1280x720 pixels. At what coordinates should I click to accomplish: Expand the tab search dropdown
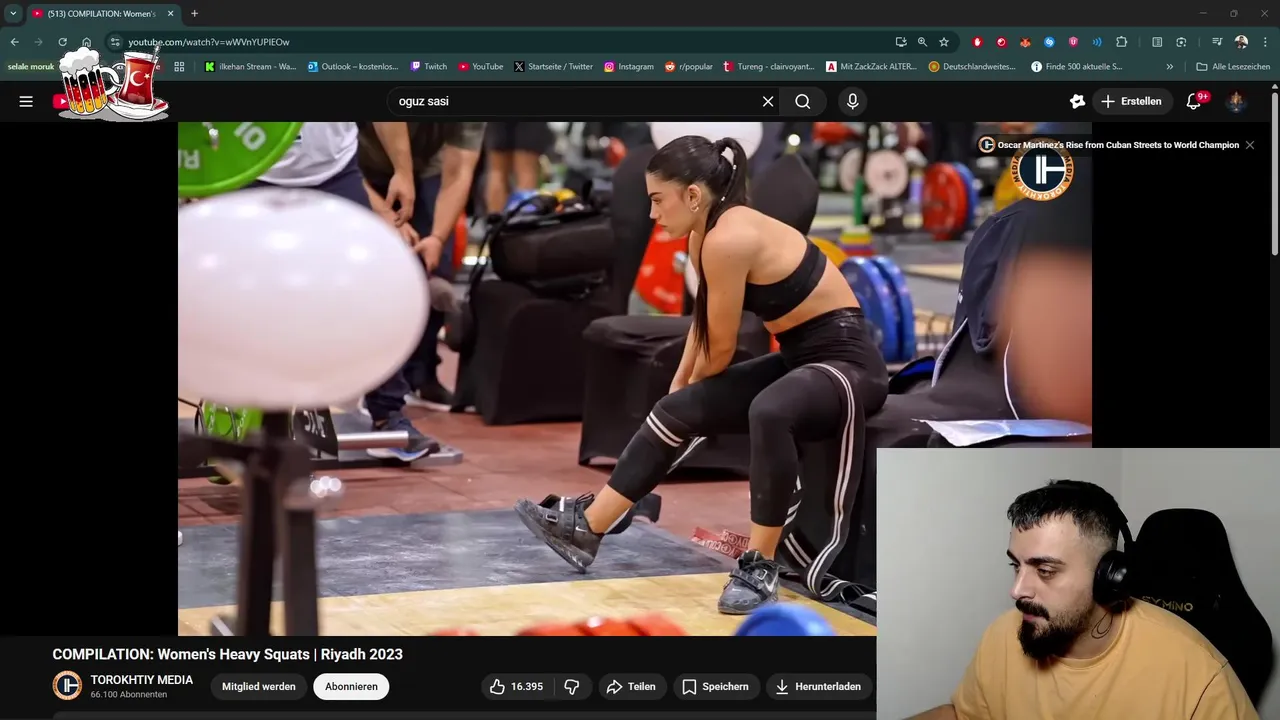(13, 13)
